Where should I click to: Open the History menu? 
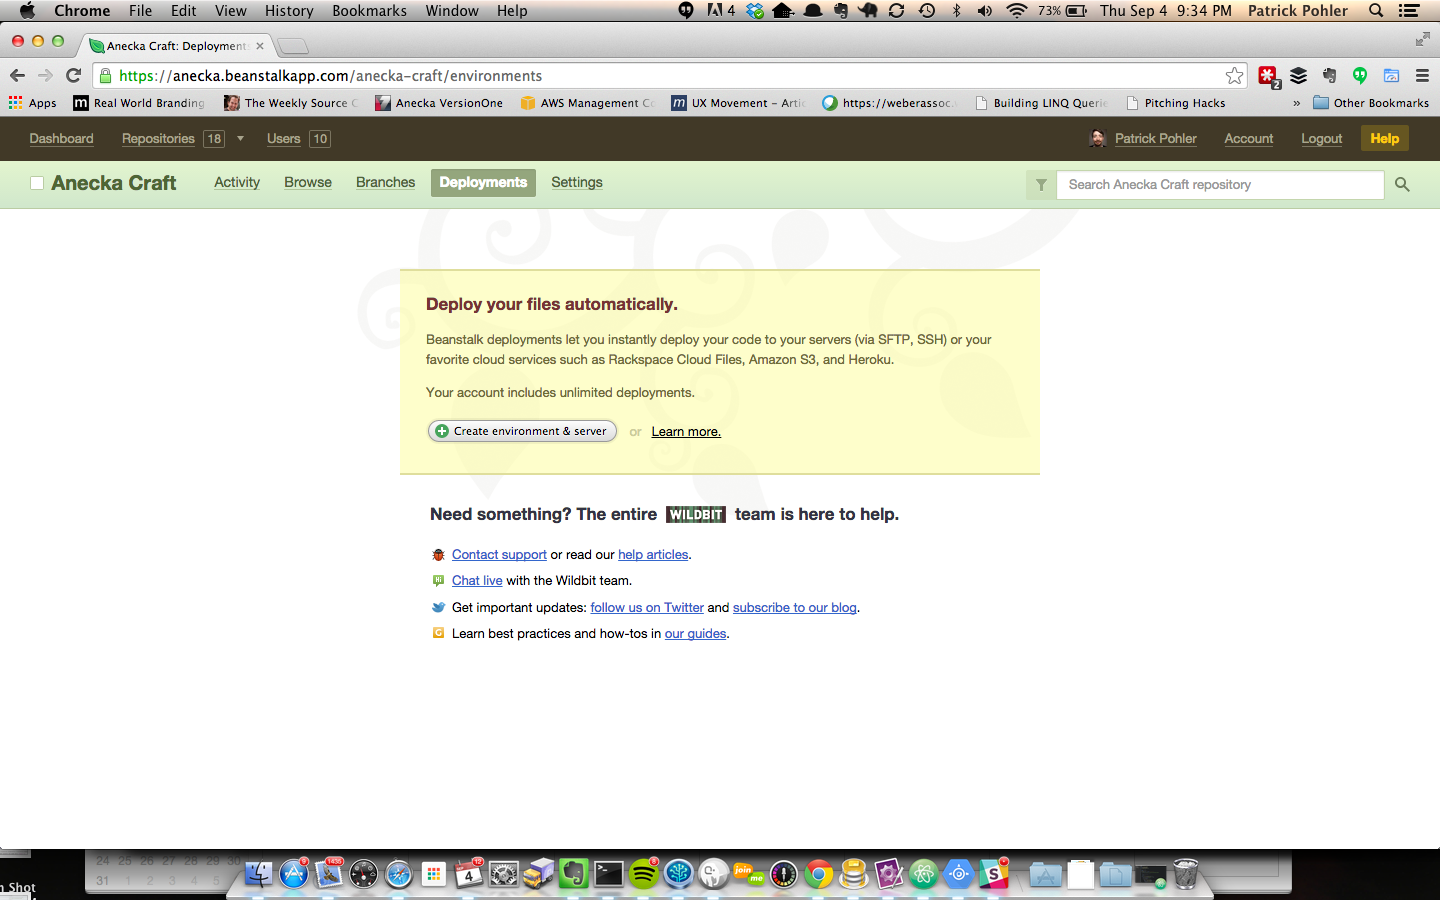coord(289,10)
